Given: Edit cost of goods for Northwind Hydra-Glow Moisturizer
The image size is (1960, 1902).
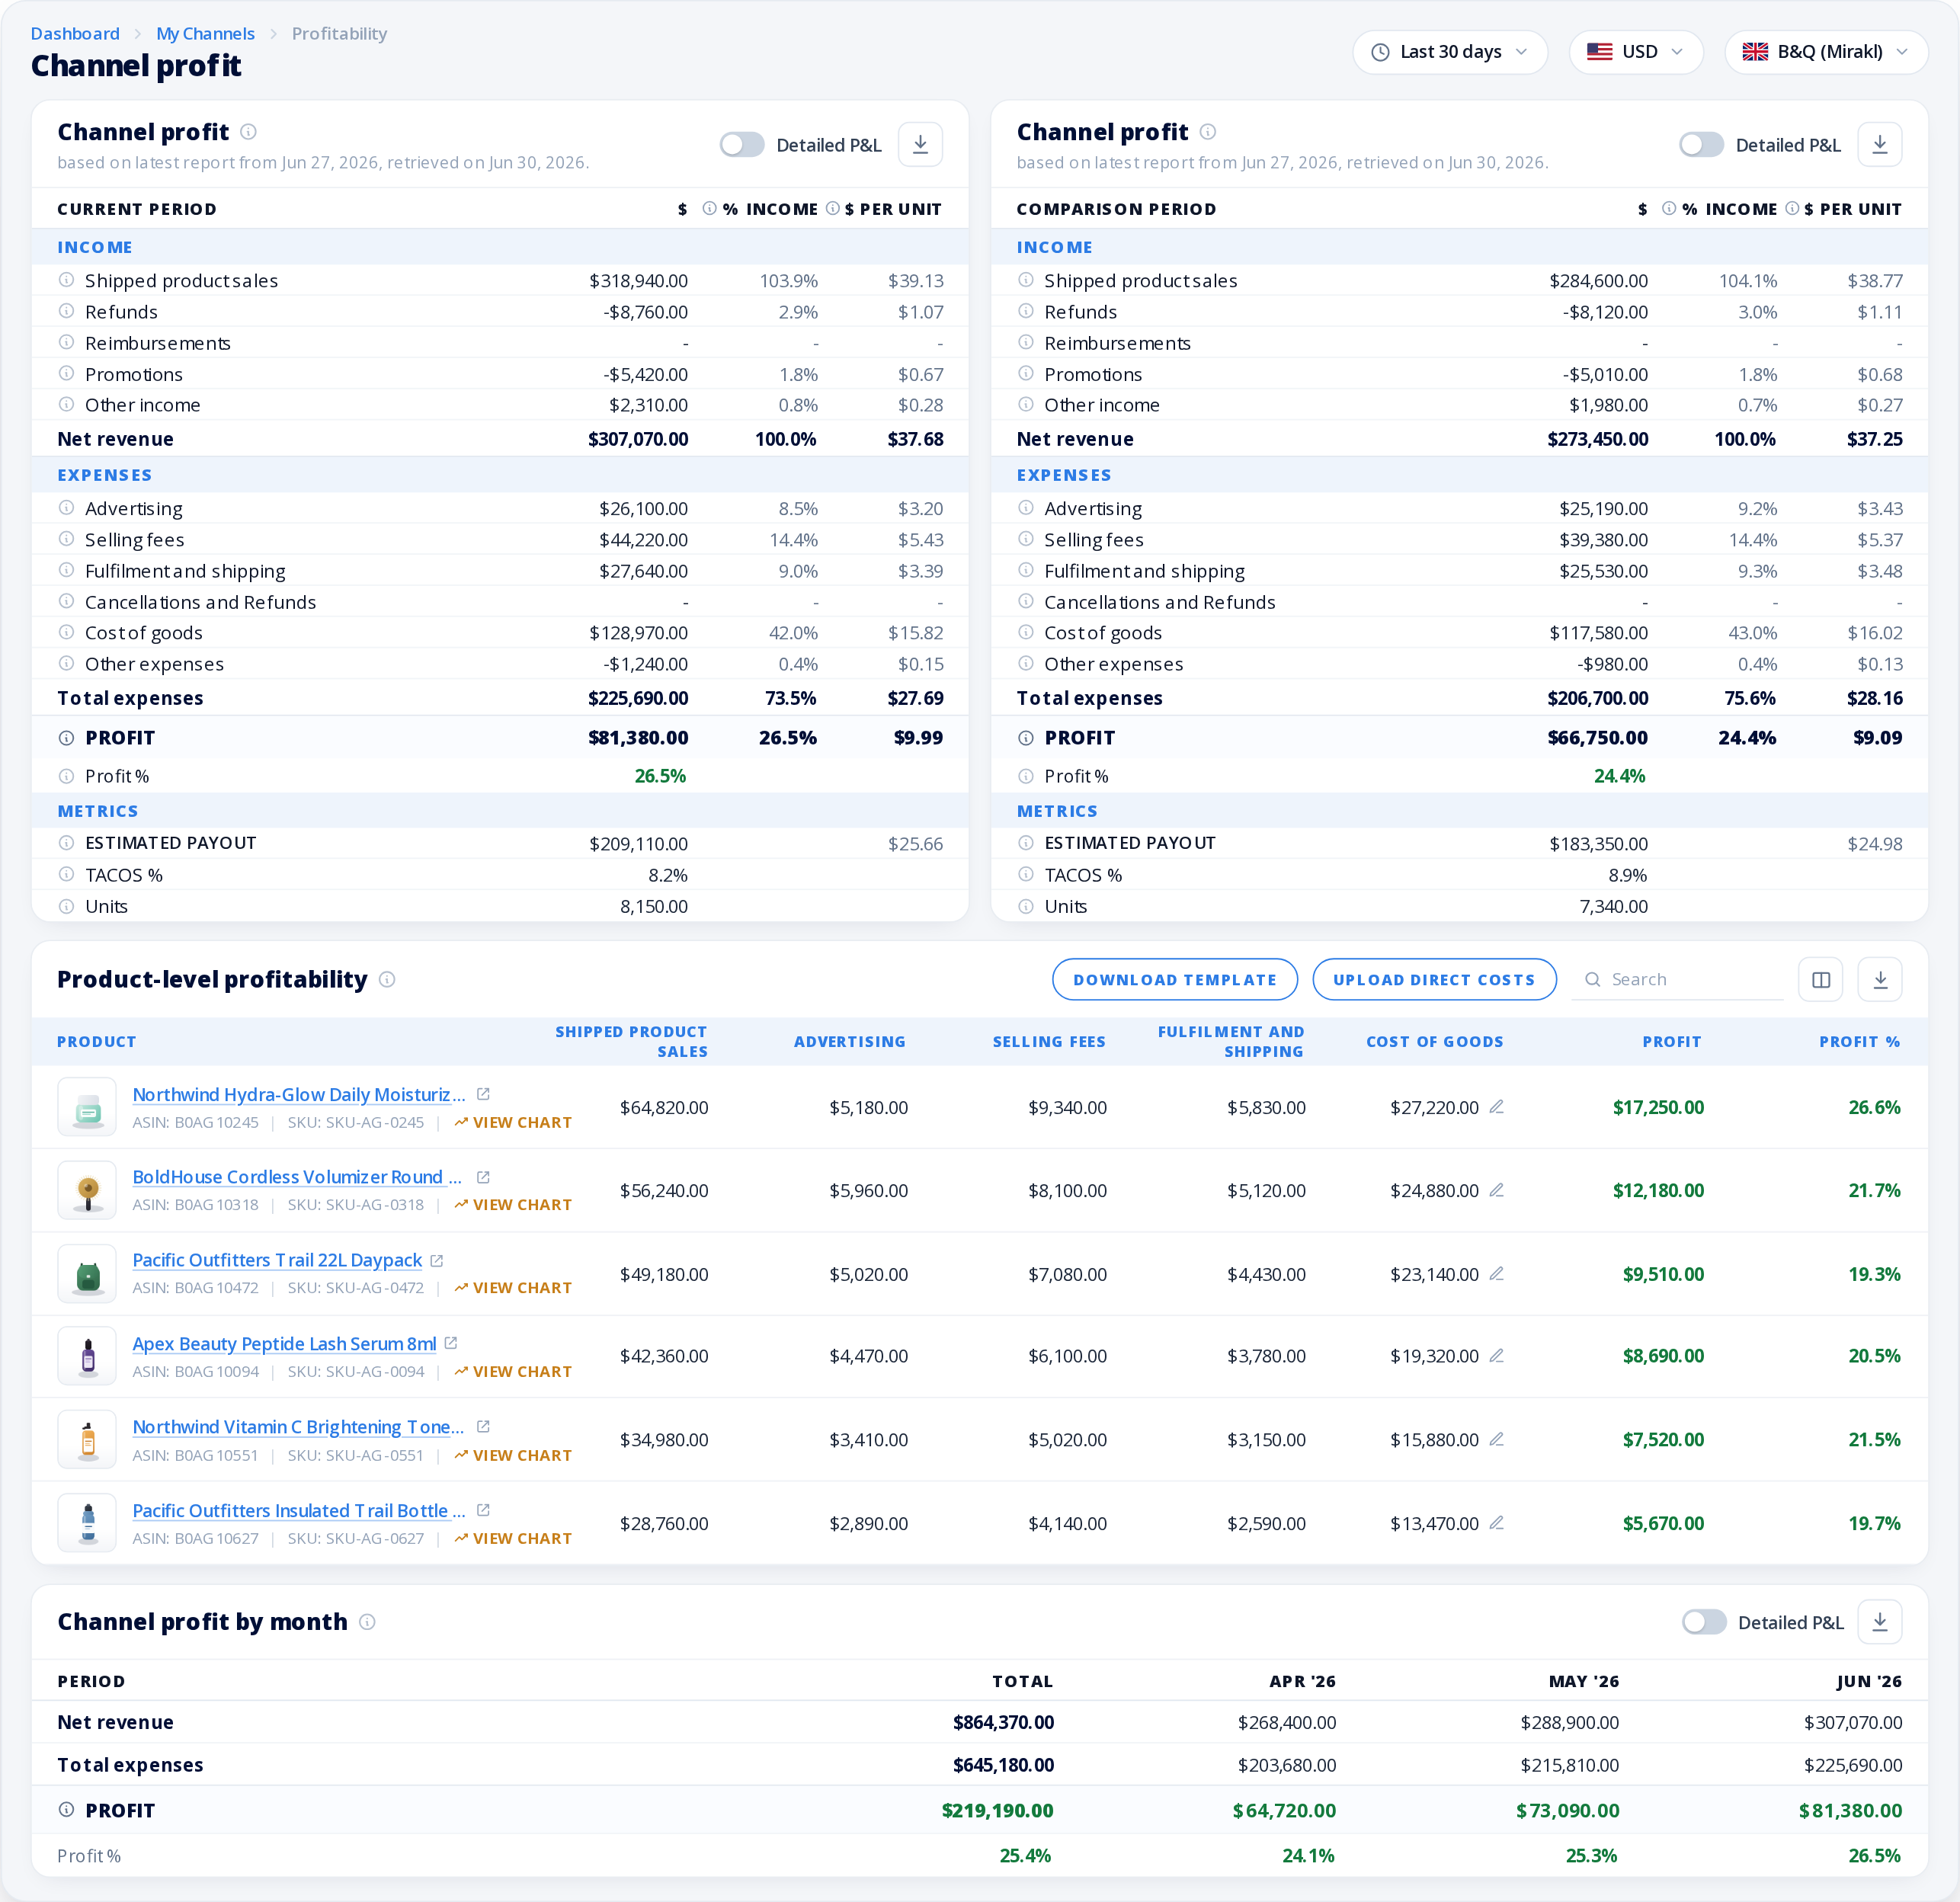Looking at the screenshot, I should [x=1497, y=1107].
